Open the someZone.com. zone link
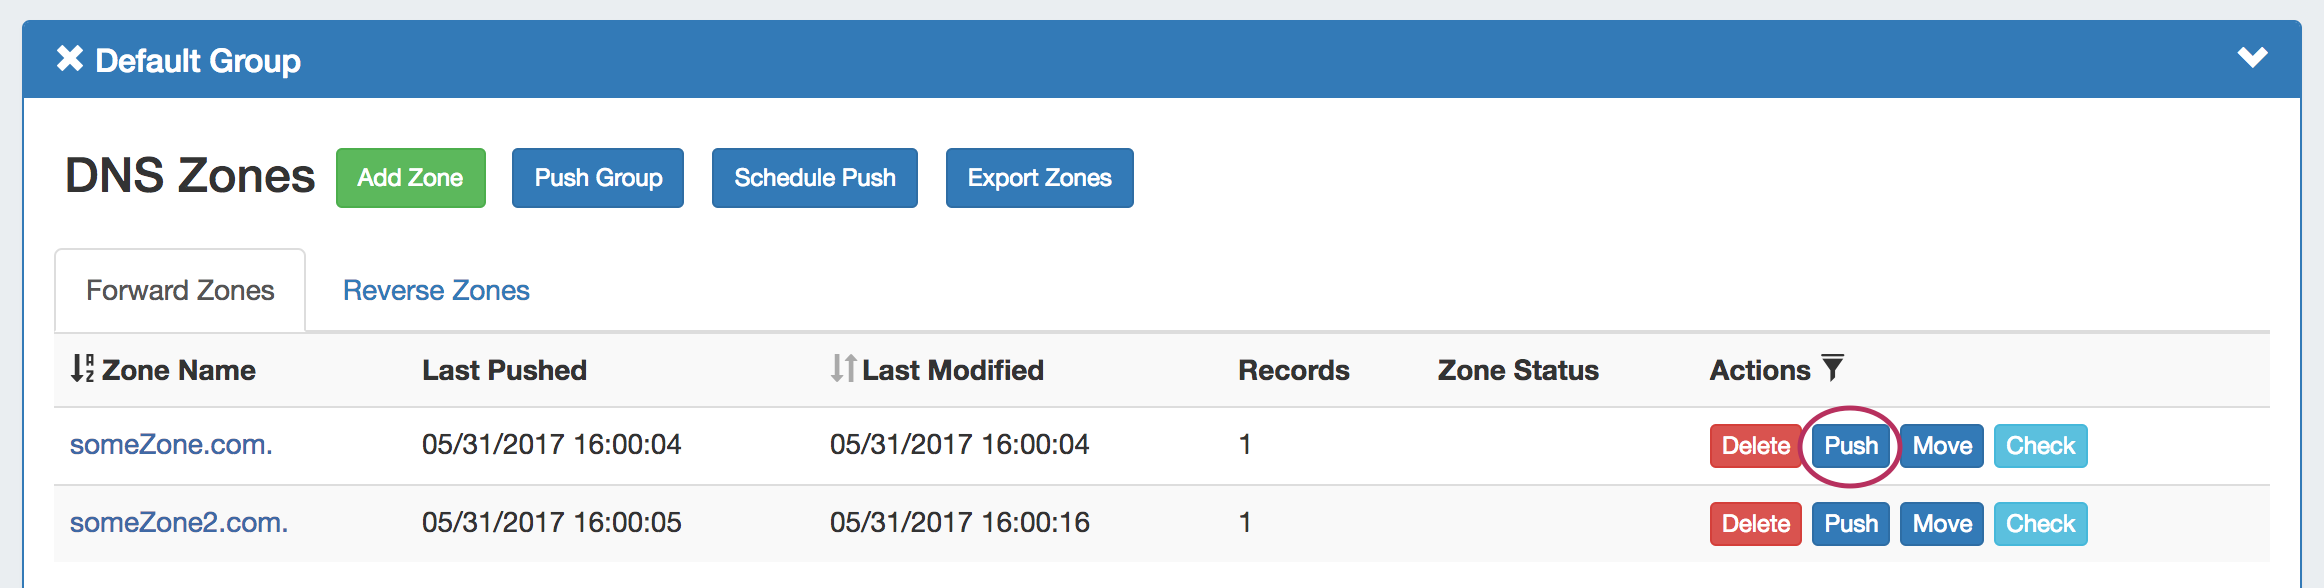 coord(171,444)
